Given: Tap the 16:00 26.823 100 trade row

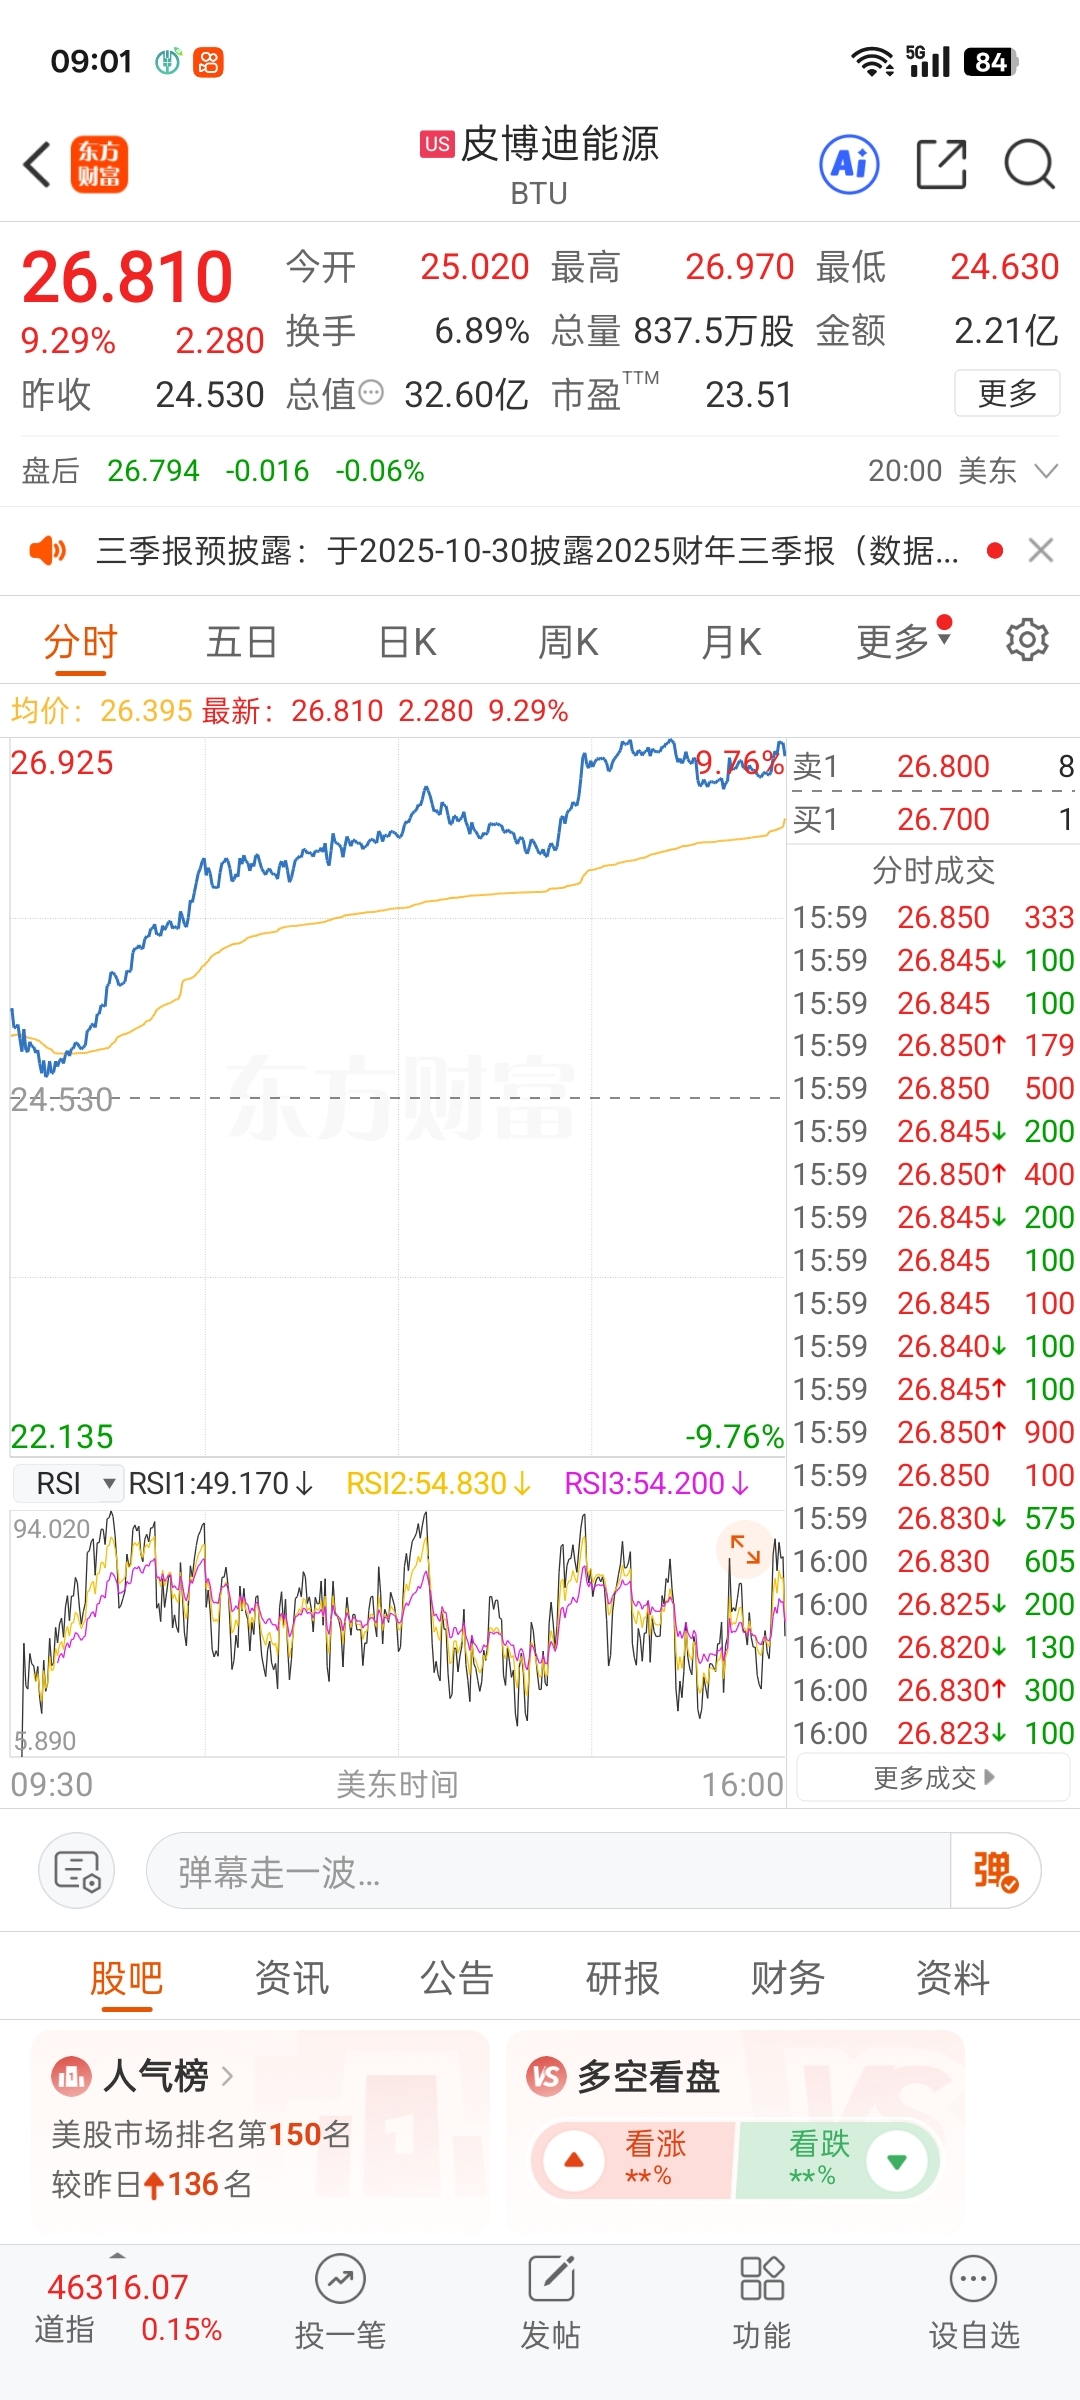Looking at the screenshot, I should 933,1733.
